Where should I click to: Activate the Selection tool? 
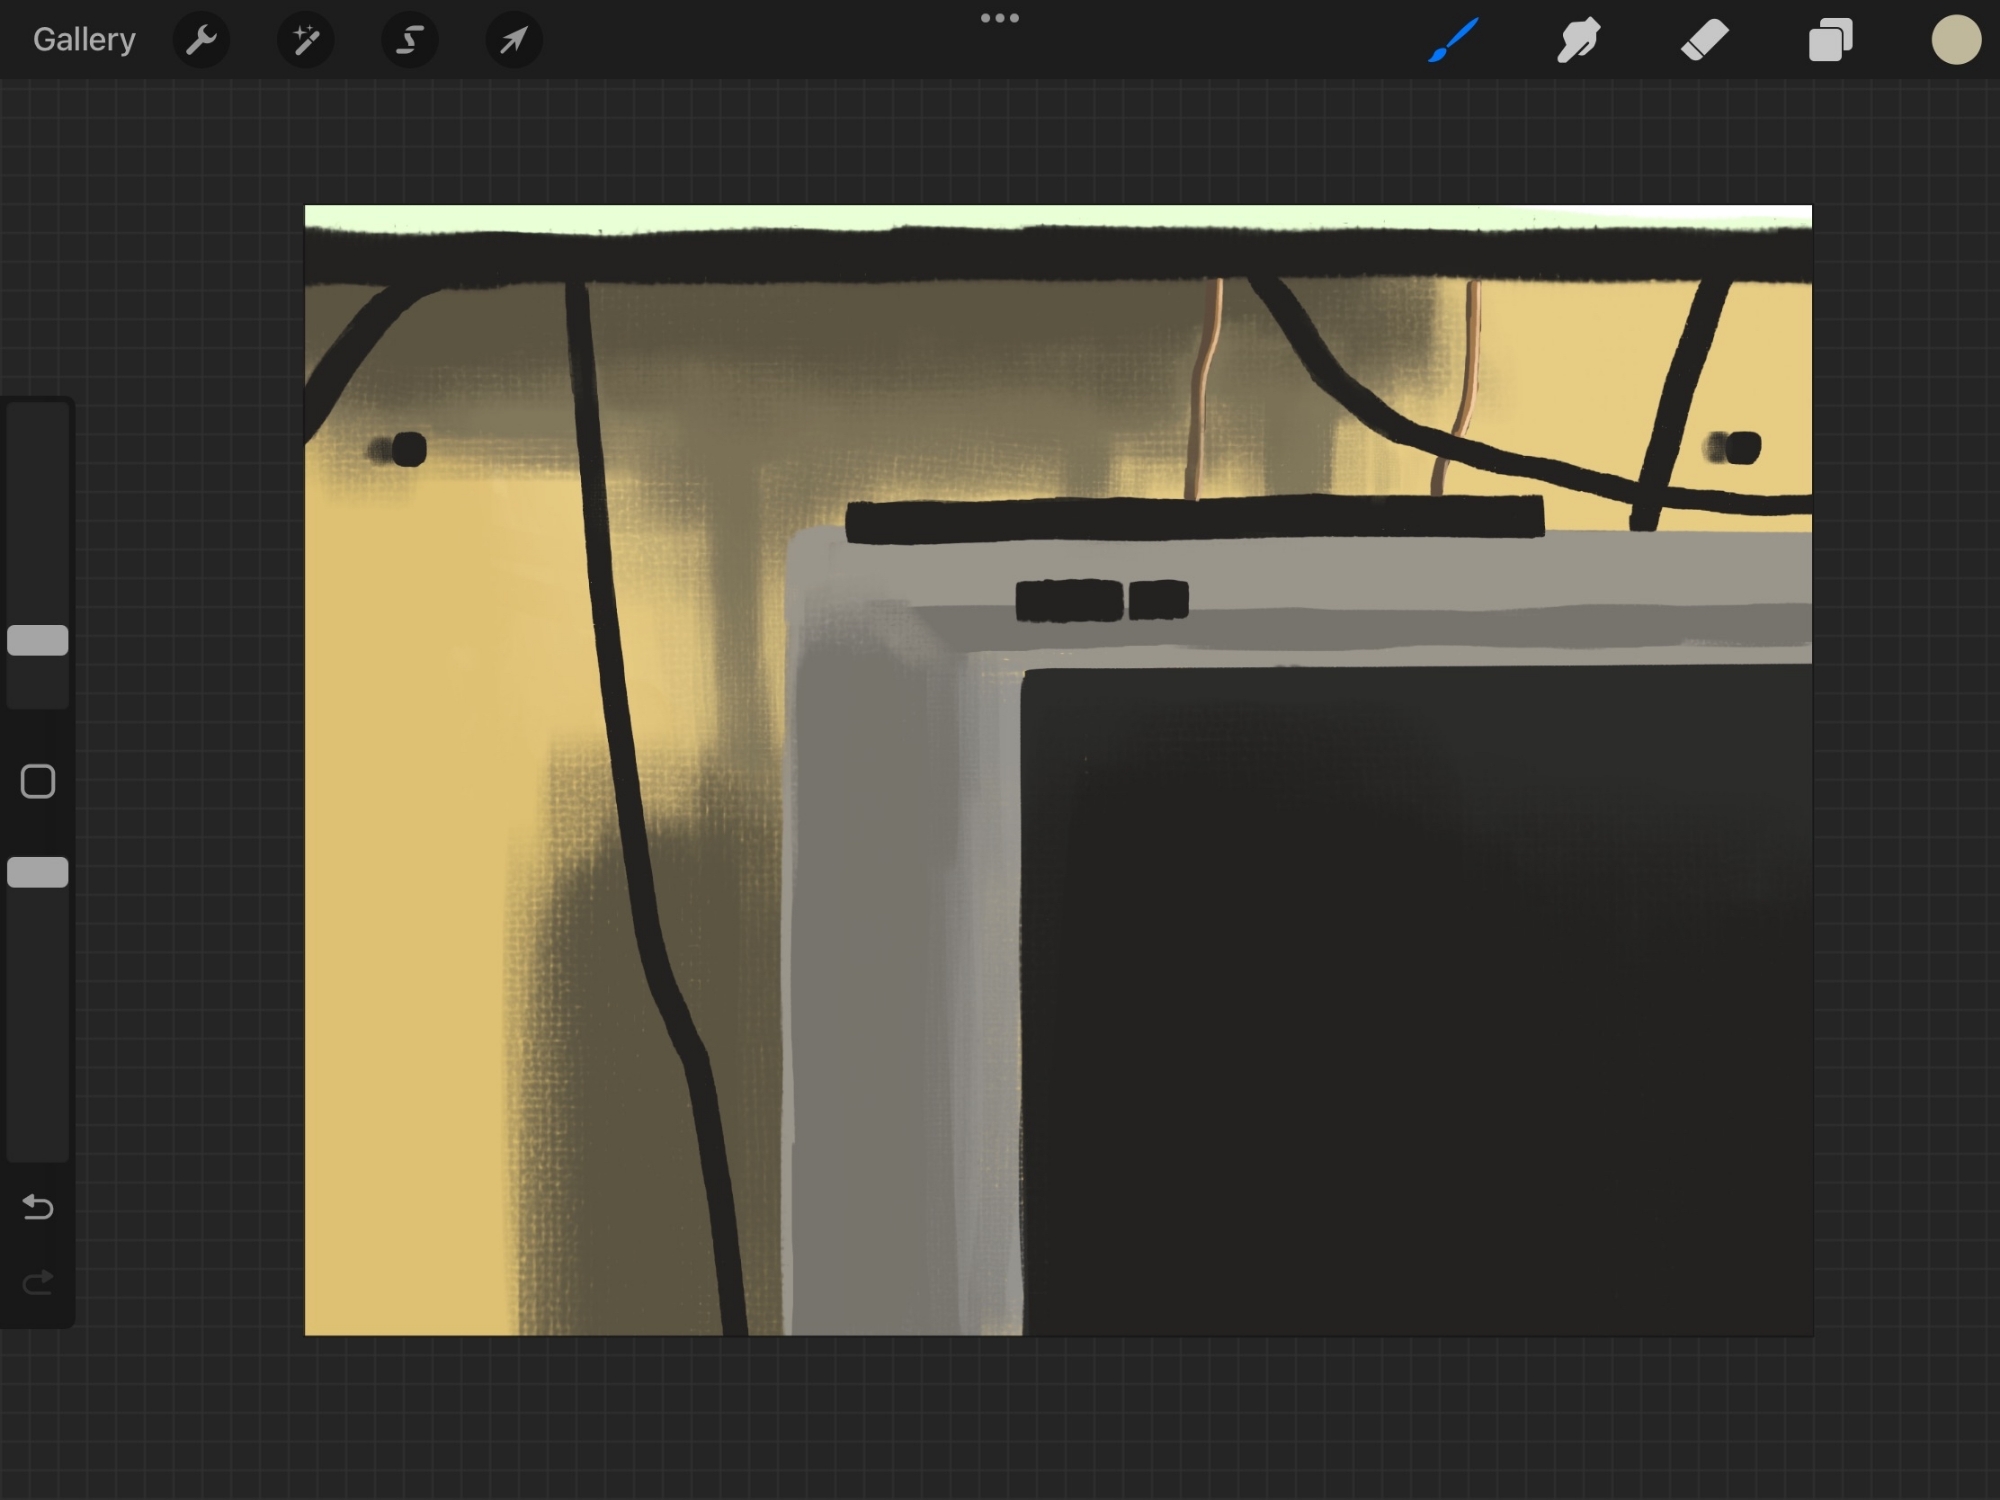coord(409,40)
